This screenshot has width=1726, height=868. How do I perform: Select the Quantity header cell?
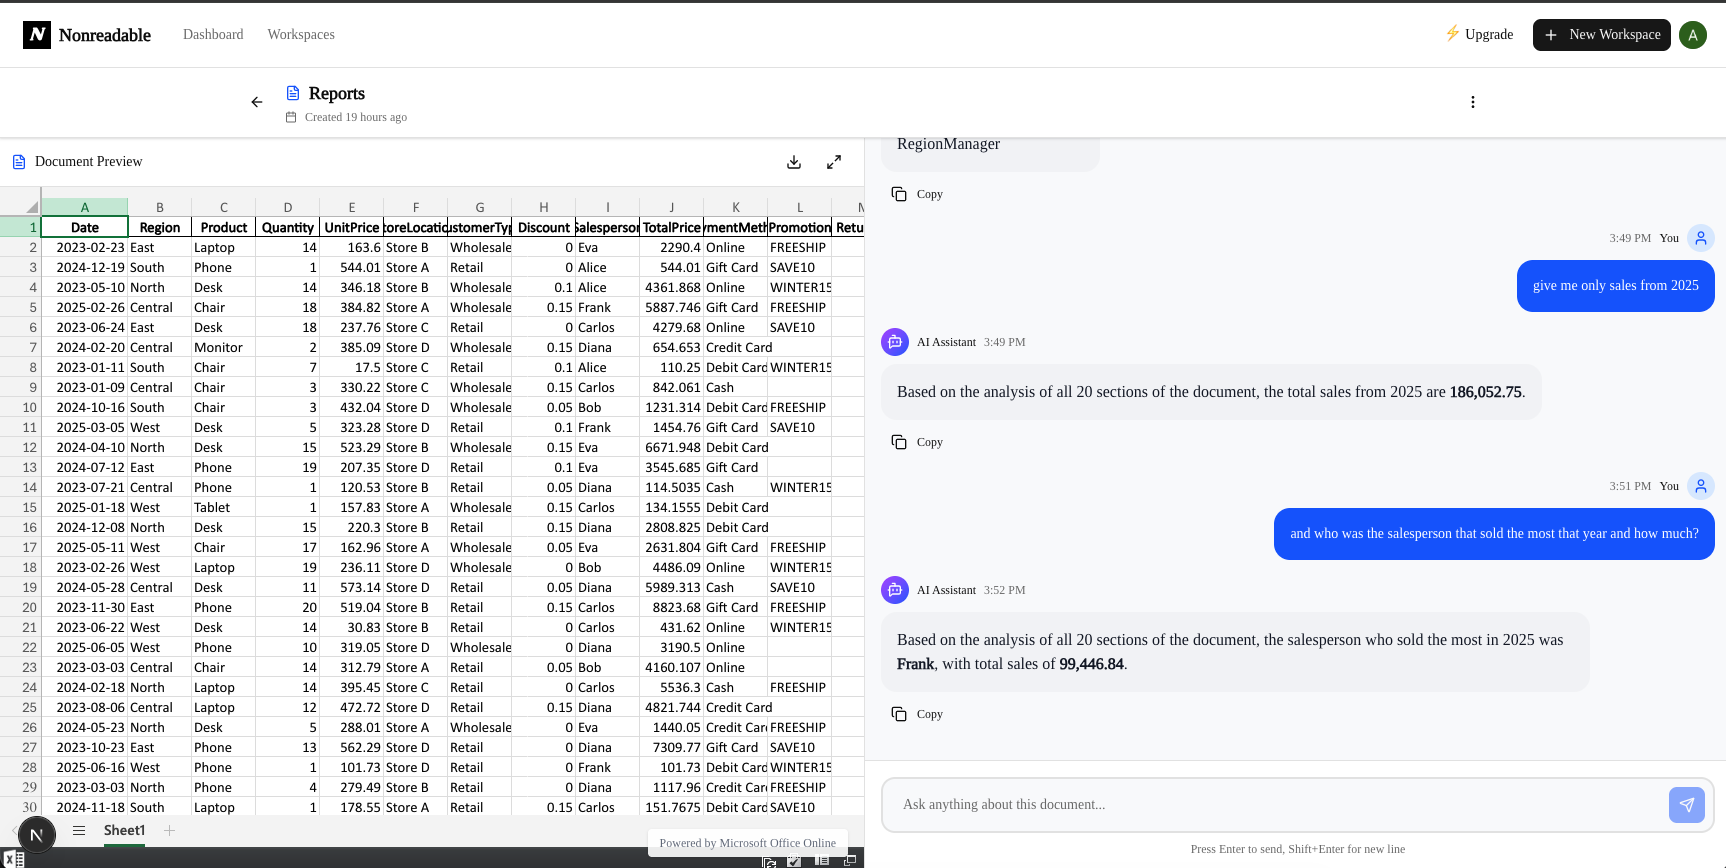287,227
